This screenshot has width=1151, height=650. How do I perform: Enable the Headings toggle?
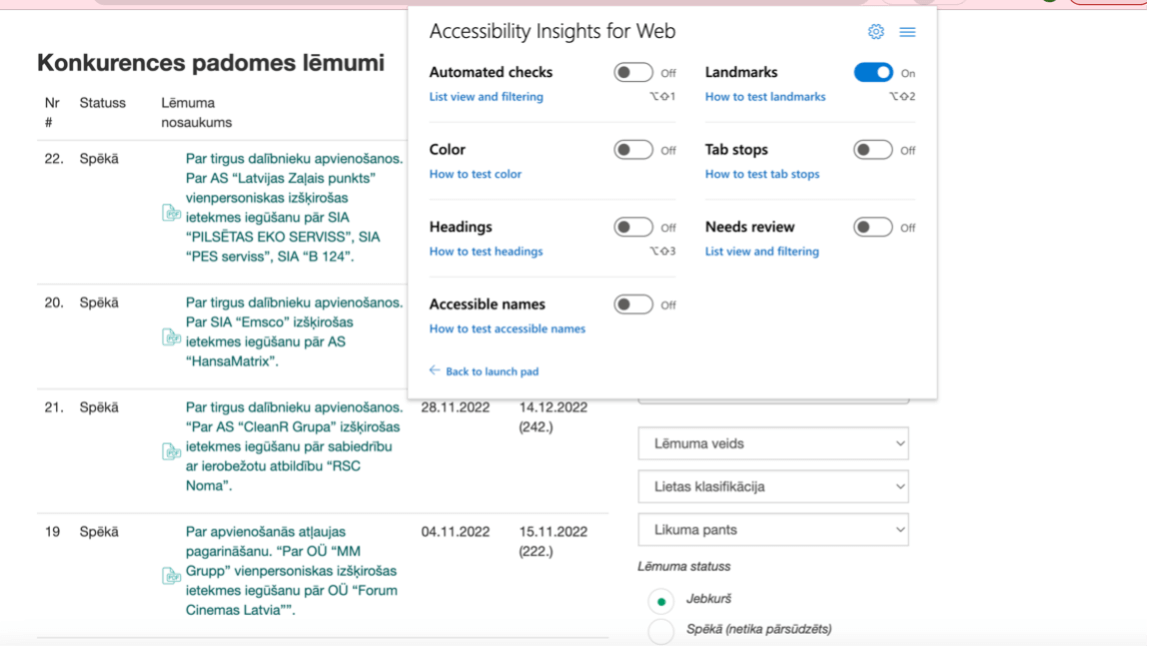(633, 228)
